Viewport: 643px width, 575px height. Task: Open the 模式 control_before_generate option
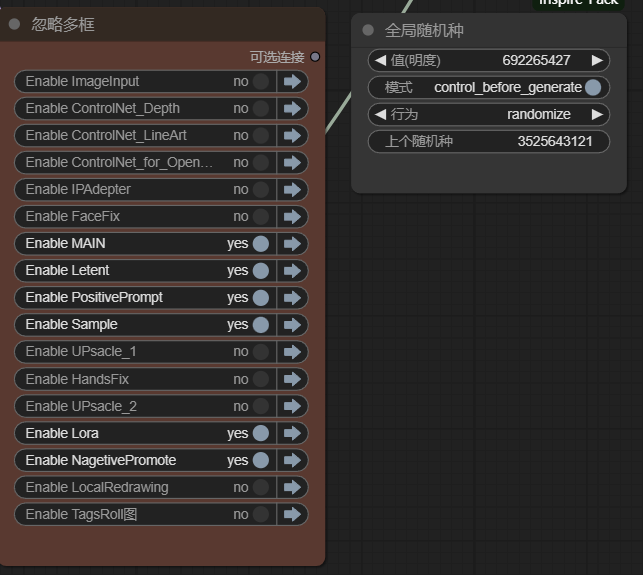488,87
